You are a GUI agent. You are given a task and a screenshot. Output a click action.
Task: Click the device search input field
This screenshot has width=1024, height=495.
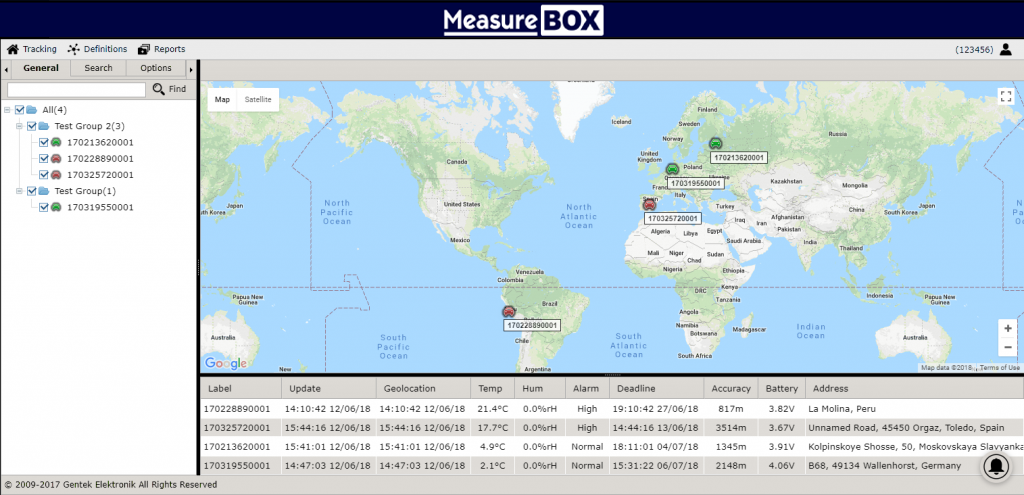point(76,90)
